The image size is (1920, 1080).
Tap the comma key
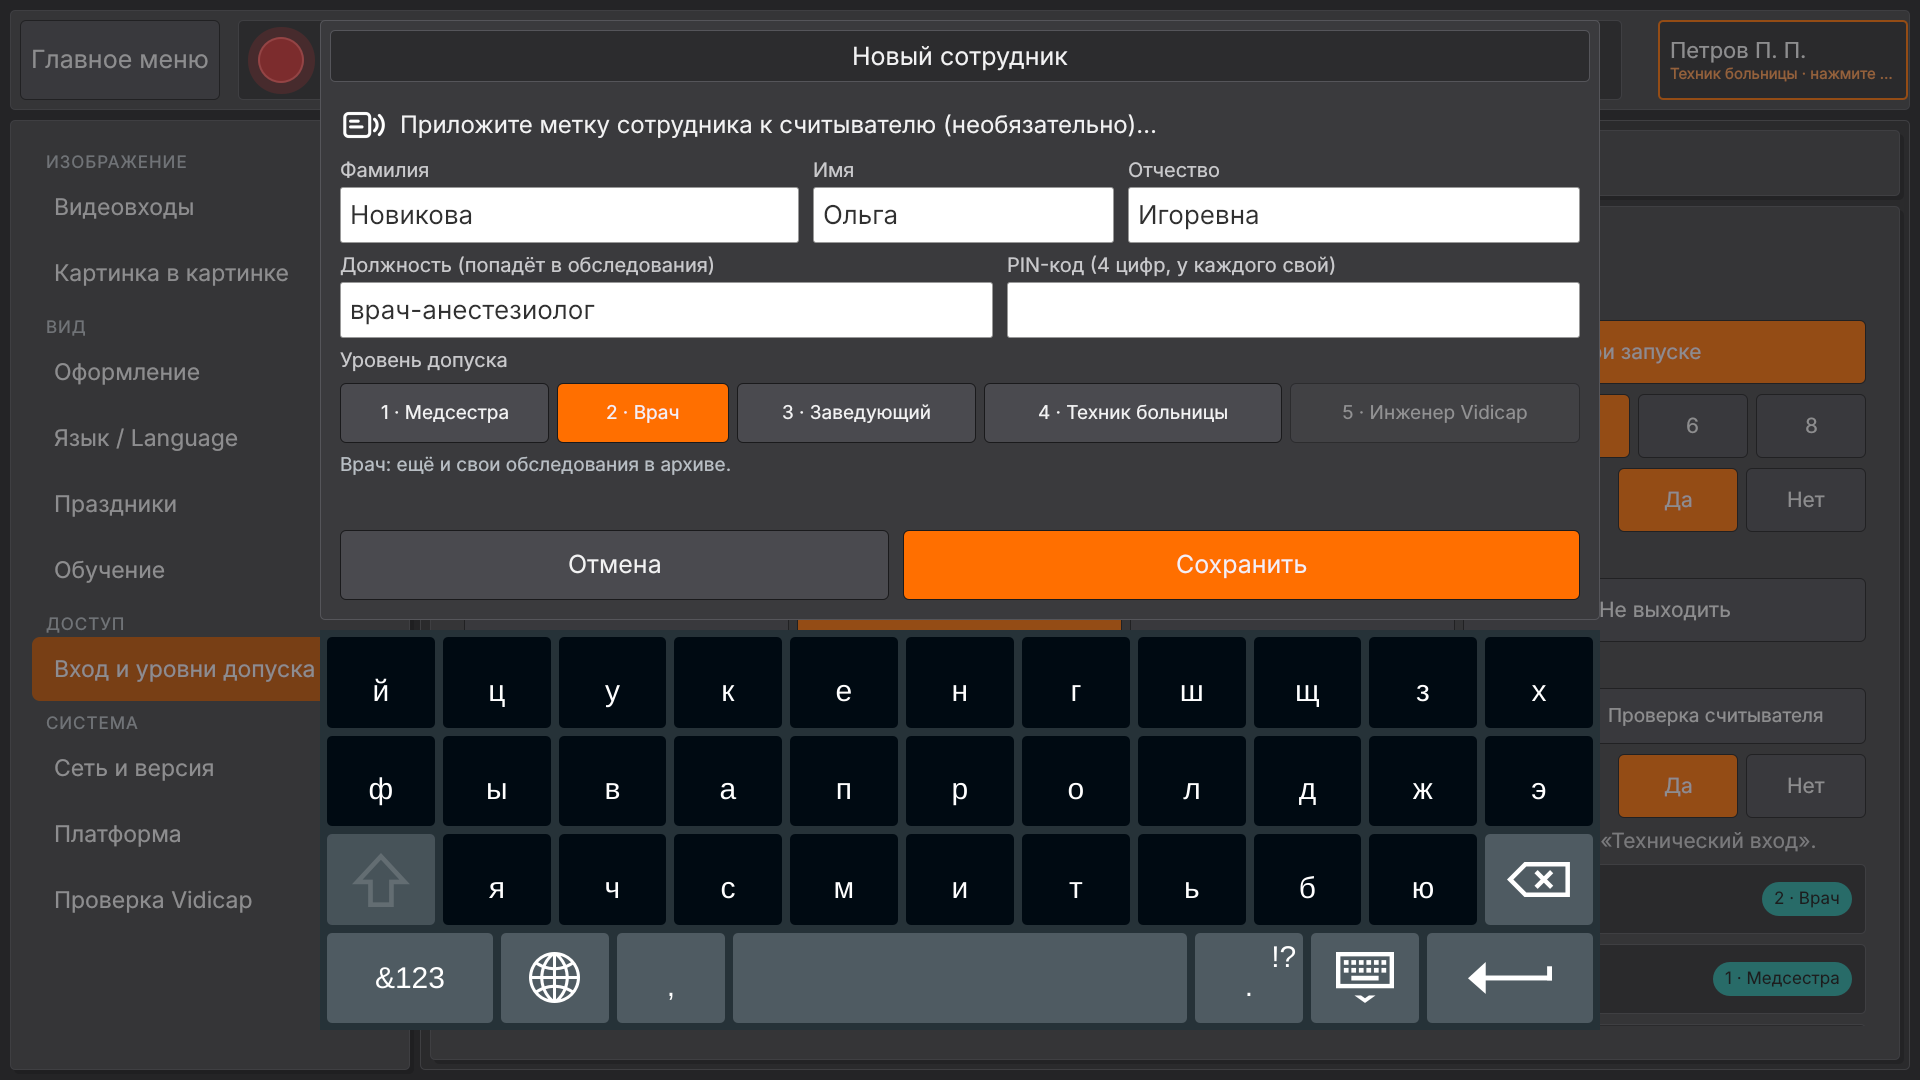[x=671, y=978]
